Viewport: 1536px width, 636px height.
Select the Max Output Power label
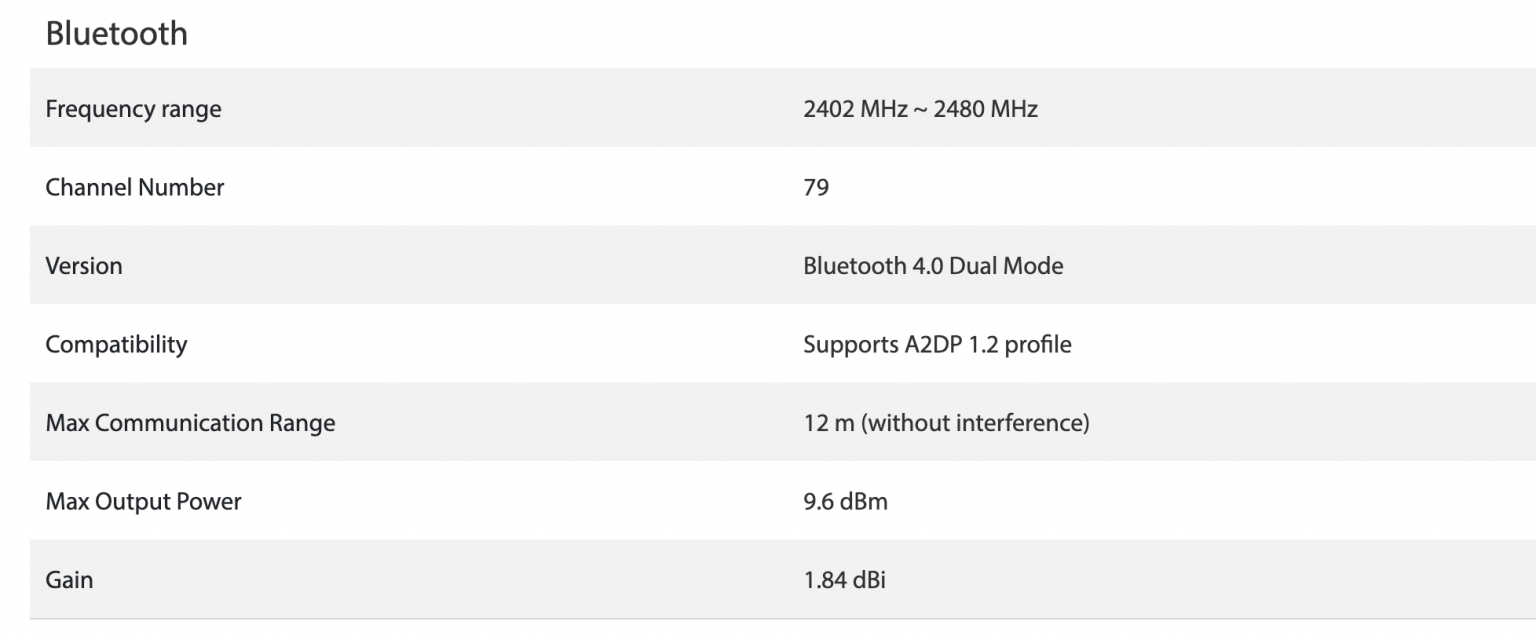(143, 501)
